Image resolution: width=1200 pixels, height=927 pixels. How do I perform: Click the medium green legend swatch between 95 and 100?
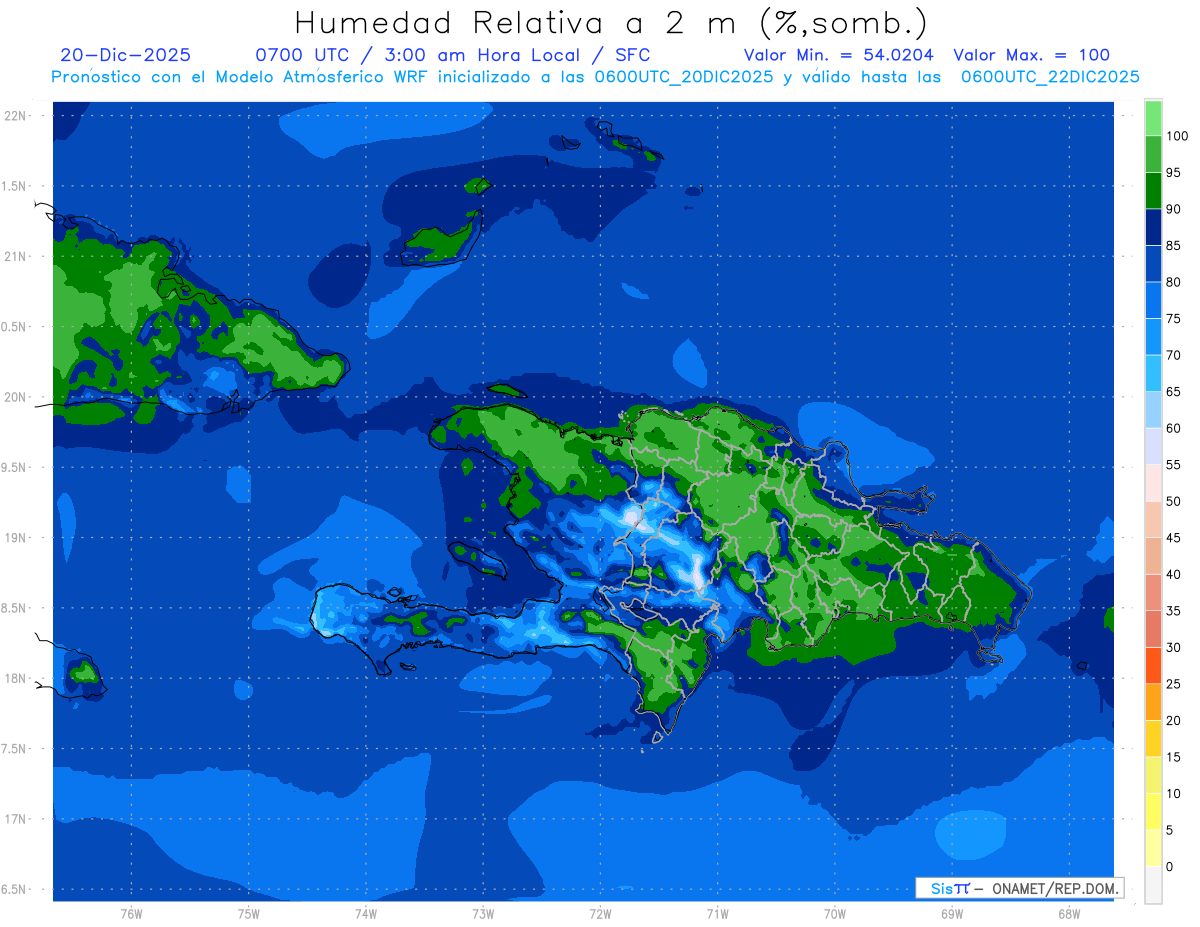[1153, 154]
